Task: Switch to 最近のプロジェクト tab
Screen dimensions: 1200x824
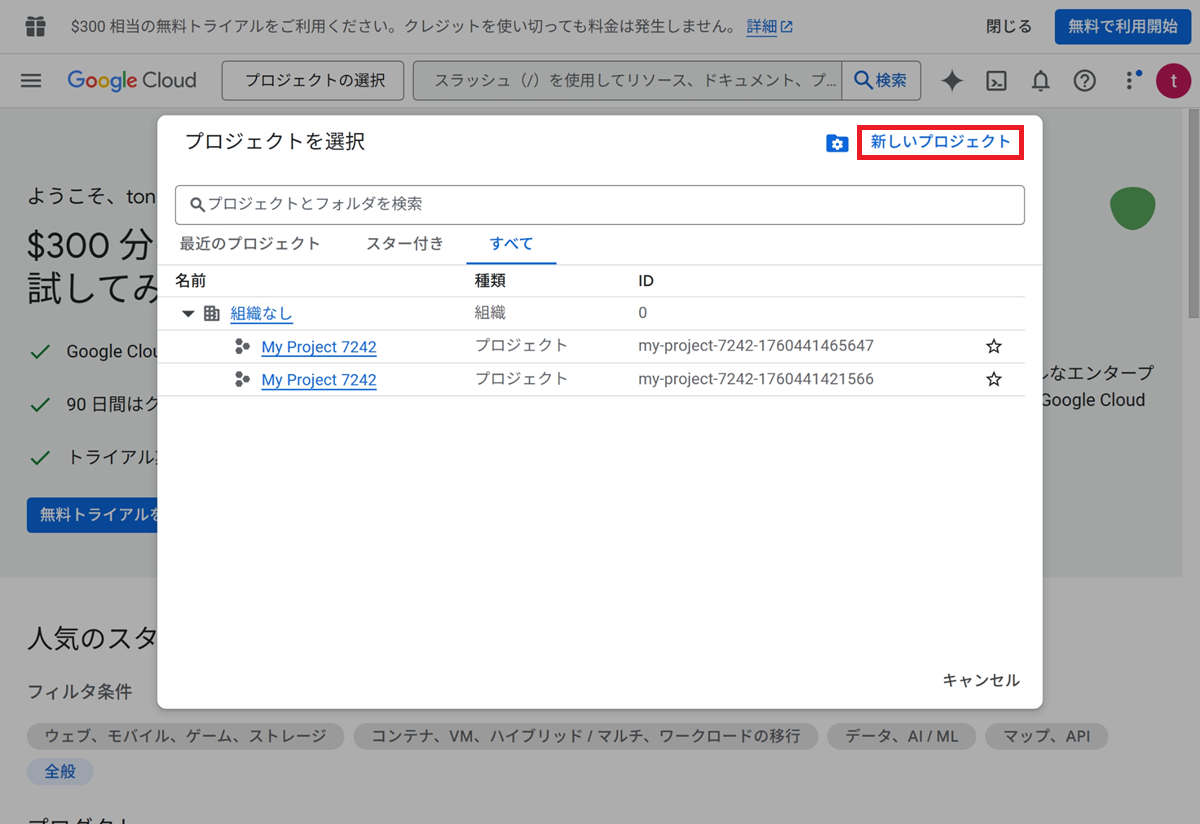Action: tap(250, 244)
